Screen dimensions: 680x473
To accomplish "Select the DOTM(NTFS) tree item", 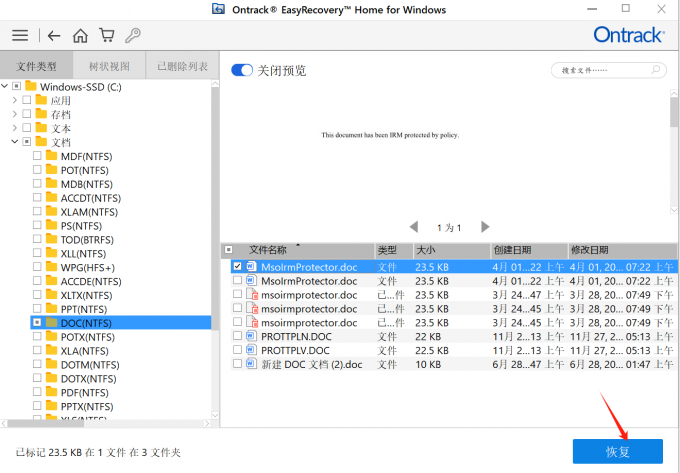I will (90, 365).
